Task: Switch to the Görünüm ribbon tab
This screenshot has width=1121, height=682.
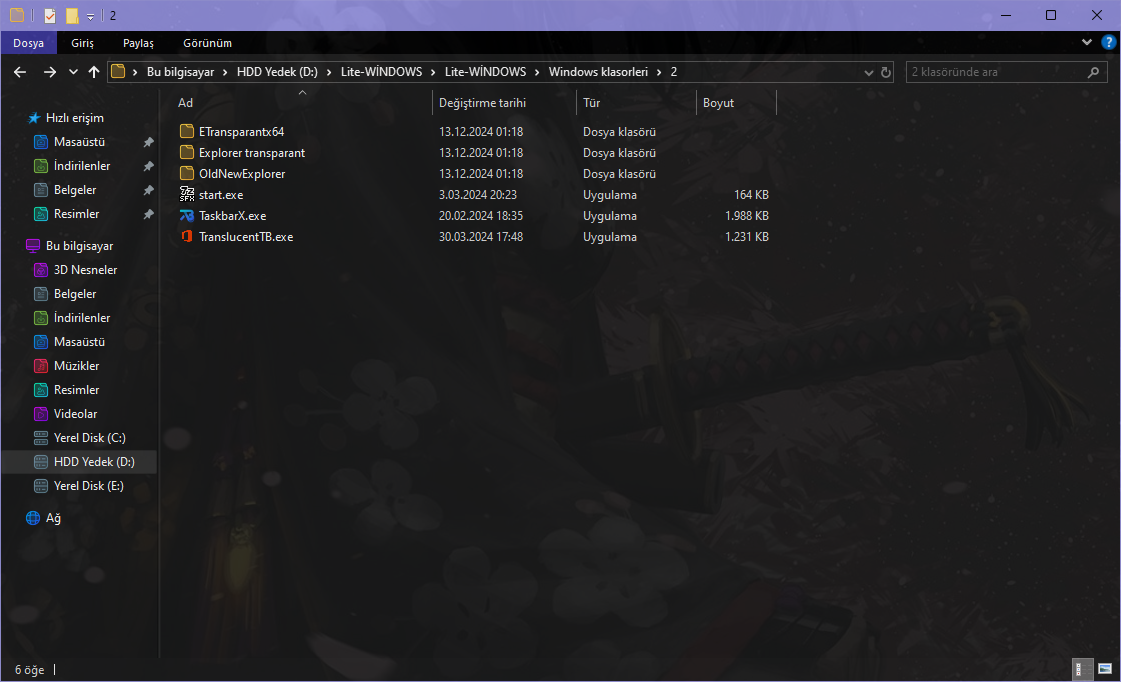Action: click(207, 43)
